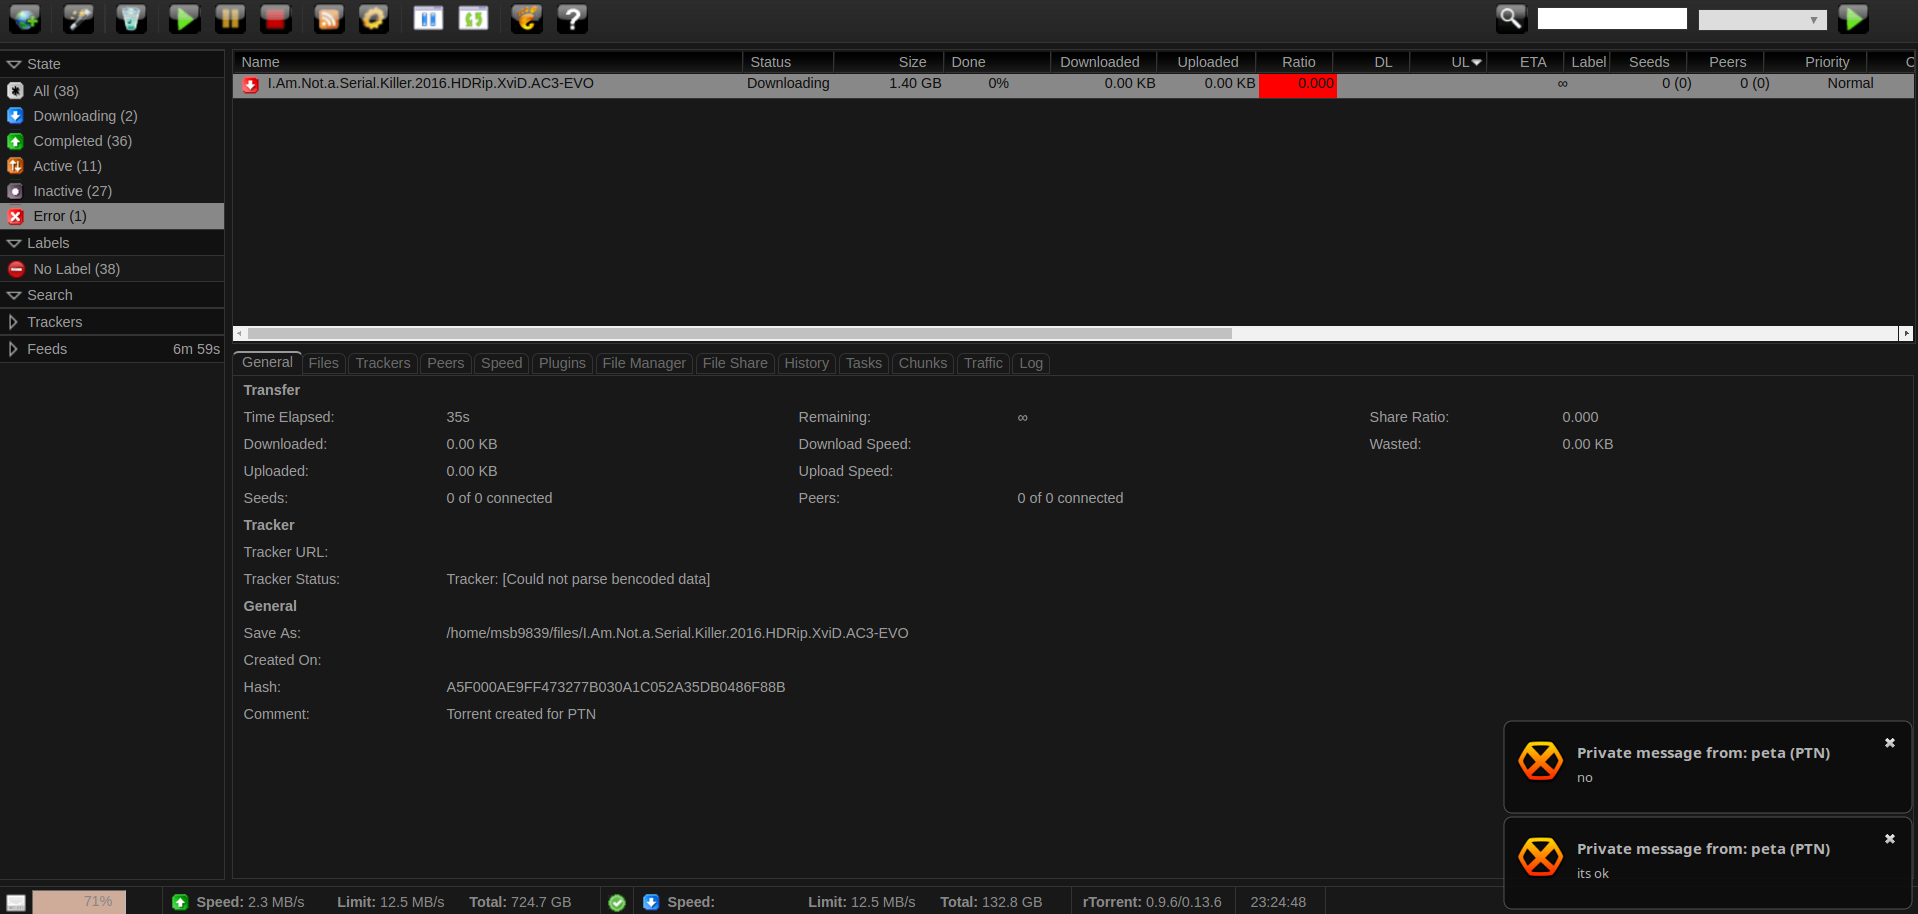Click the disk space icon in status bar
The width and height of the screenshot is (1918, 914).
click(16, 902)
